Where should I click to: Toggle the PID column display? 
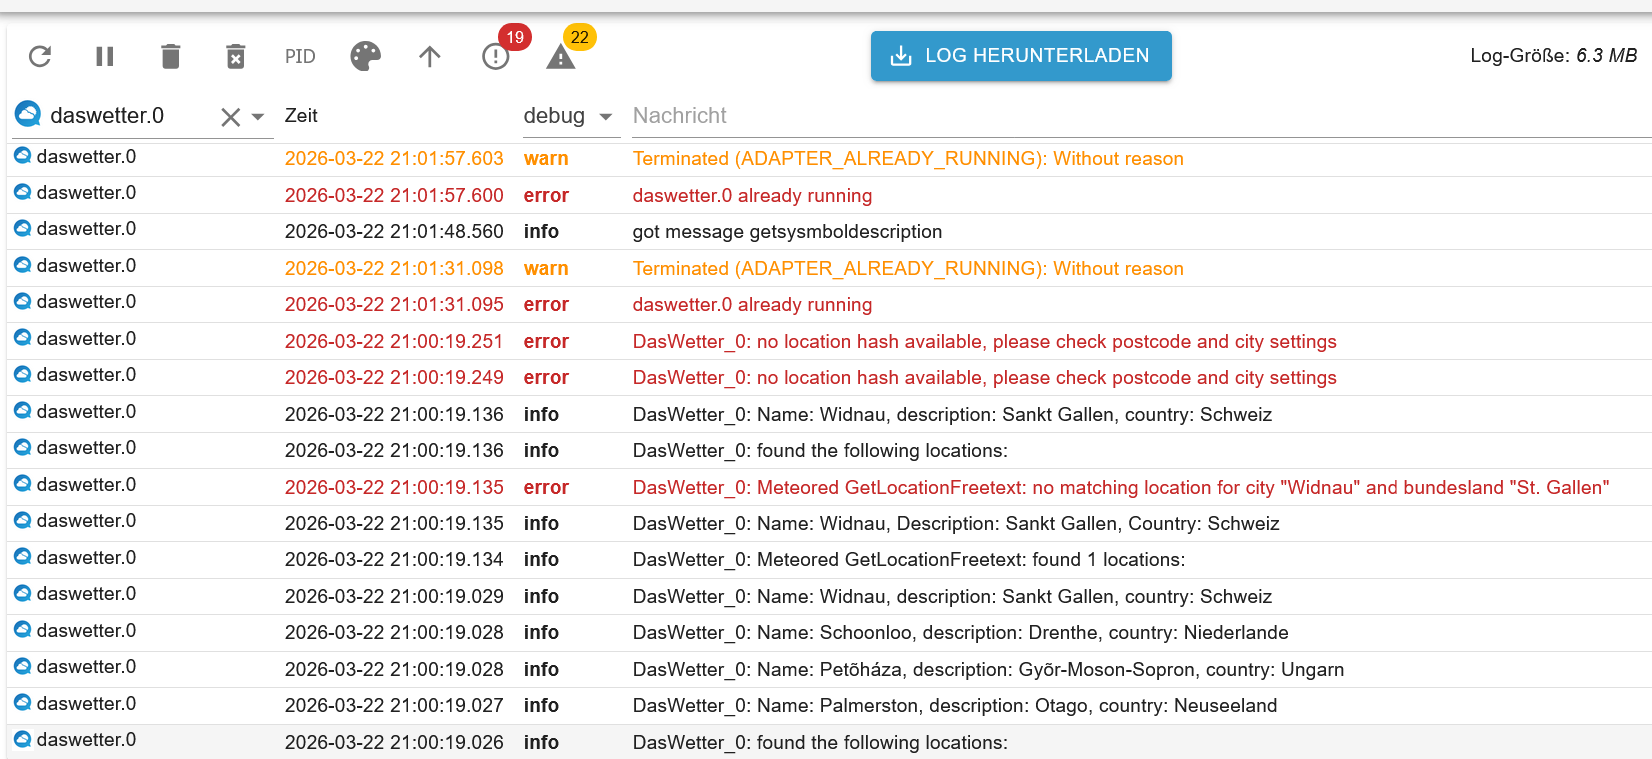click(300, 57)
